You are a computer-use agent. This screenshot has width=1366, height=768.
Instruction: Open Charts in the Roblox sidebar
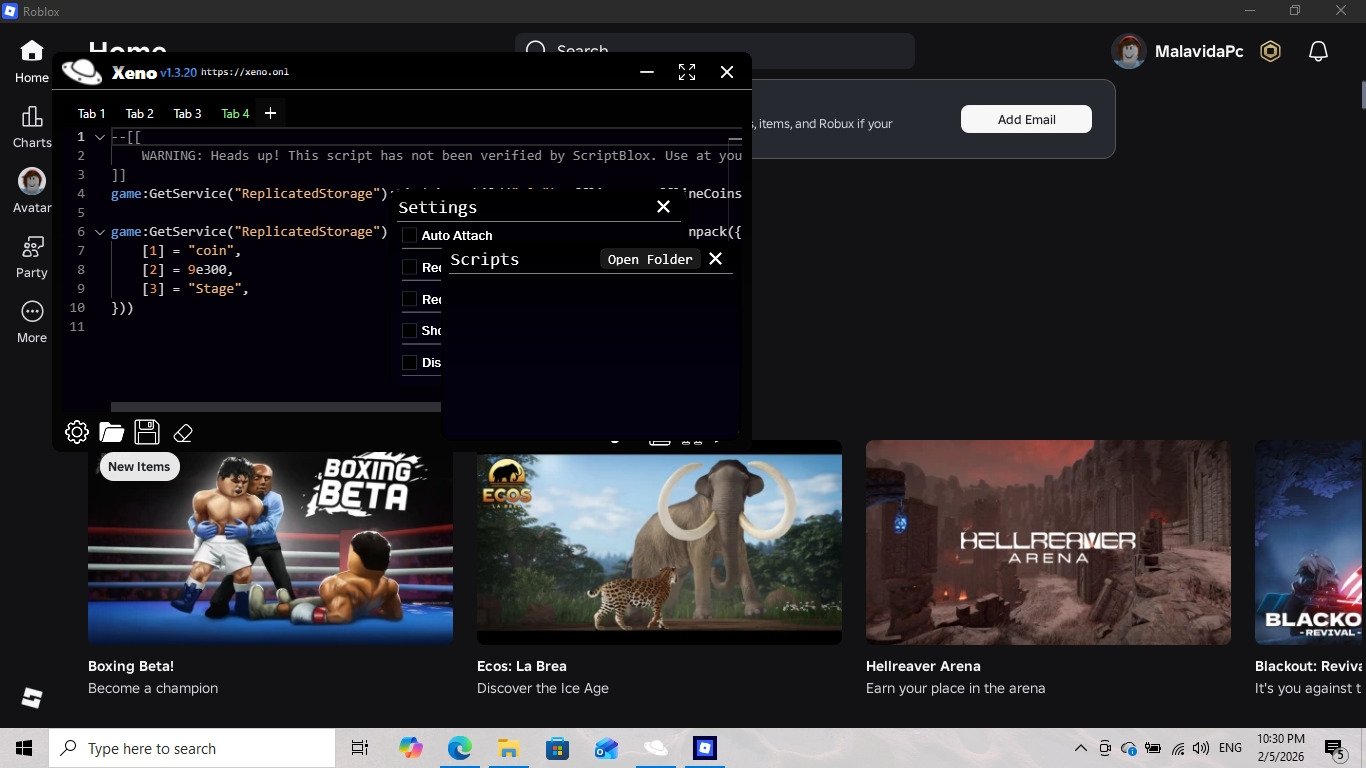[32, 127]
